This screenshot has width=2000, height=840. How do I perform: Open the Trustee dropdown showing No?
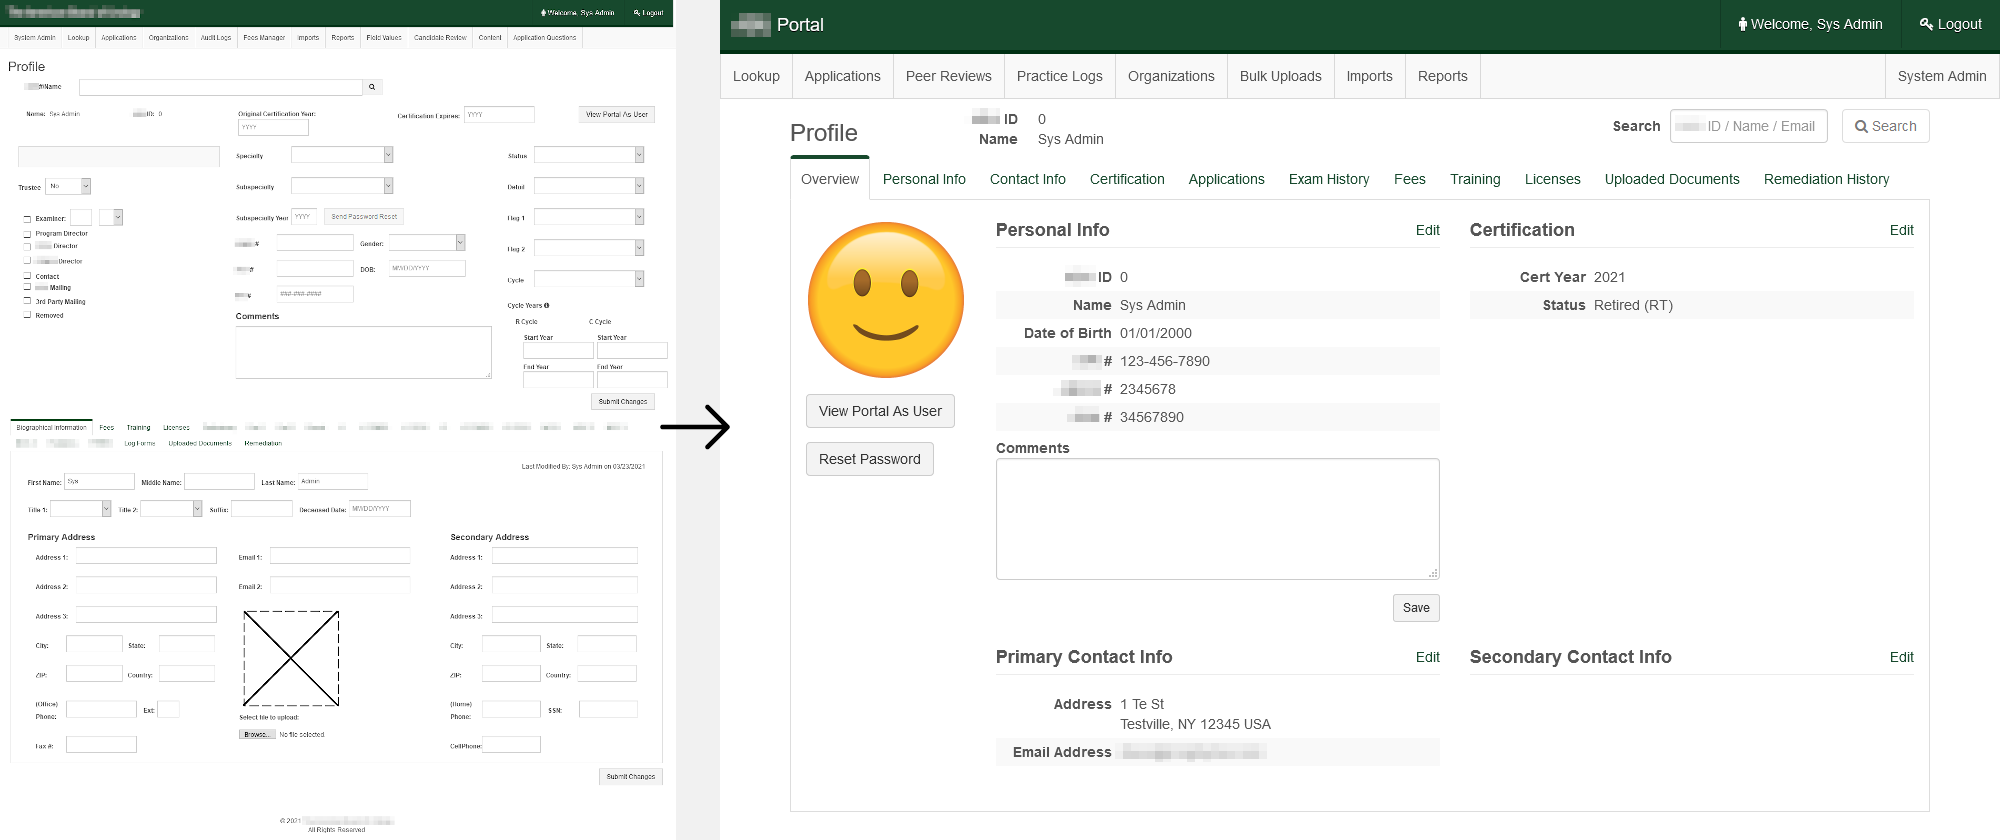coord(69,186)
